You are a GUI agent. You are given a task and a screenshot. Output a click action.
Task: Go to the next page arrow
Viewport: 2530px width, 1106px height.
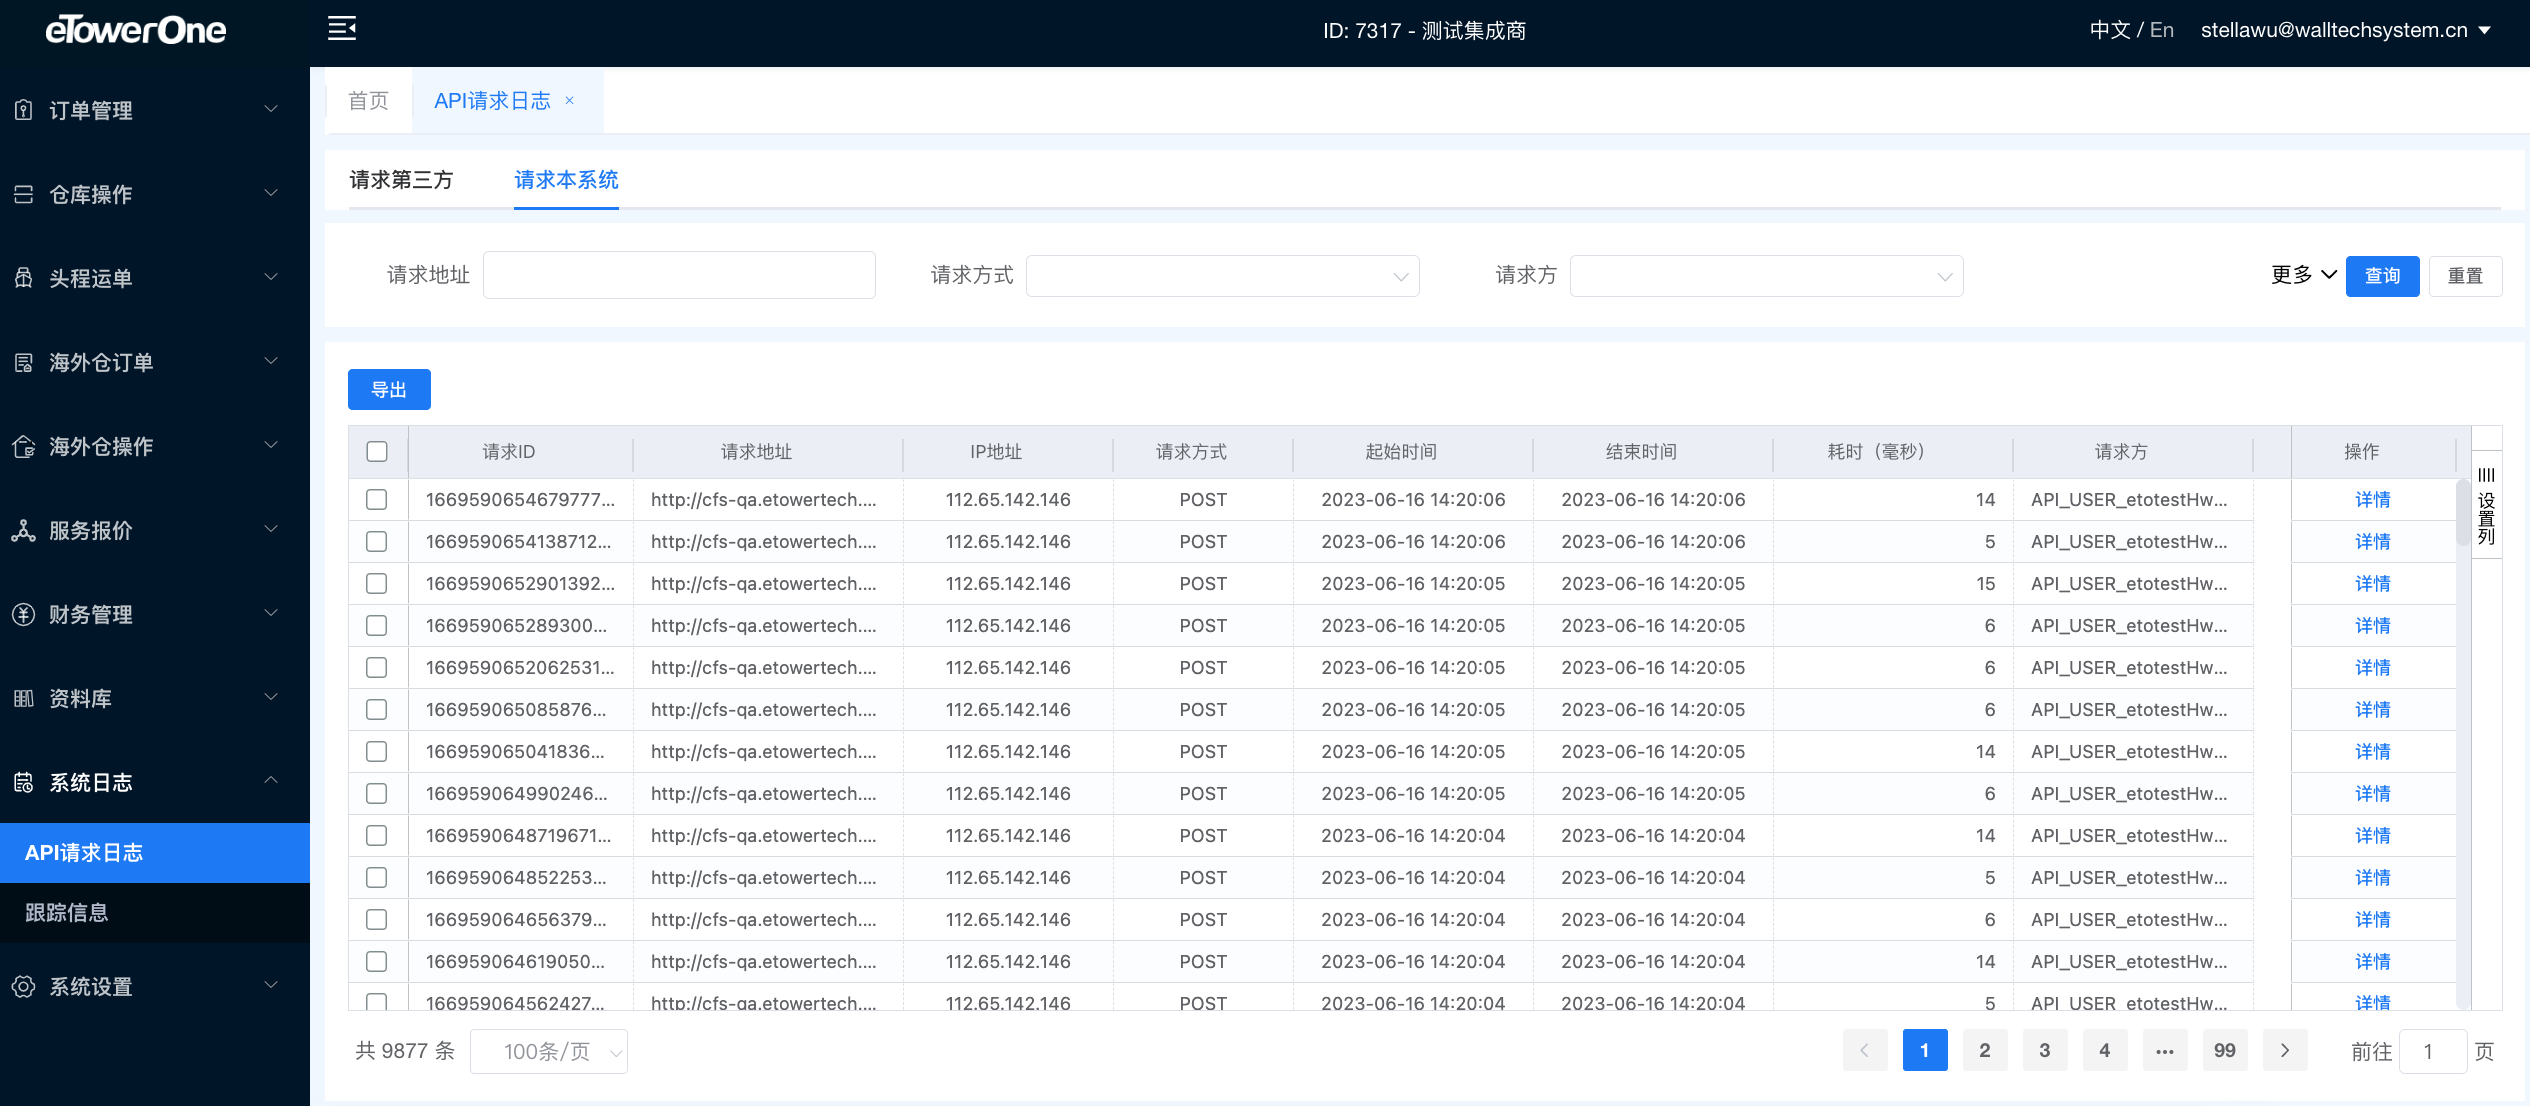[x=2285, y=1050]
